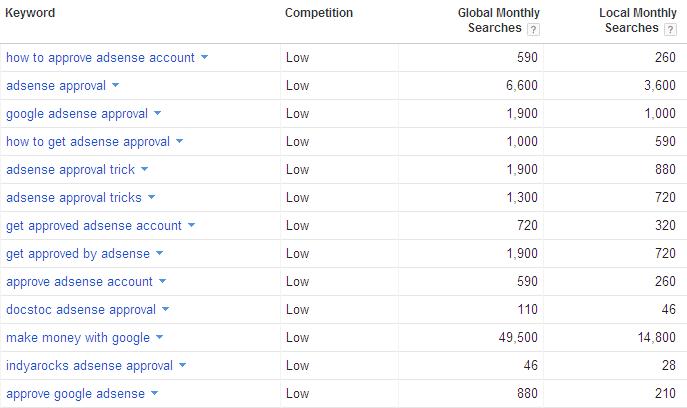Image resolution: width=687 pixels, height=408 pixels.
Task: Expand arrow beside make money with google
Action: pos(159,337)
